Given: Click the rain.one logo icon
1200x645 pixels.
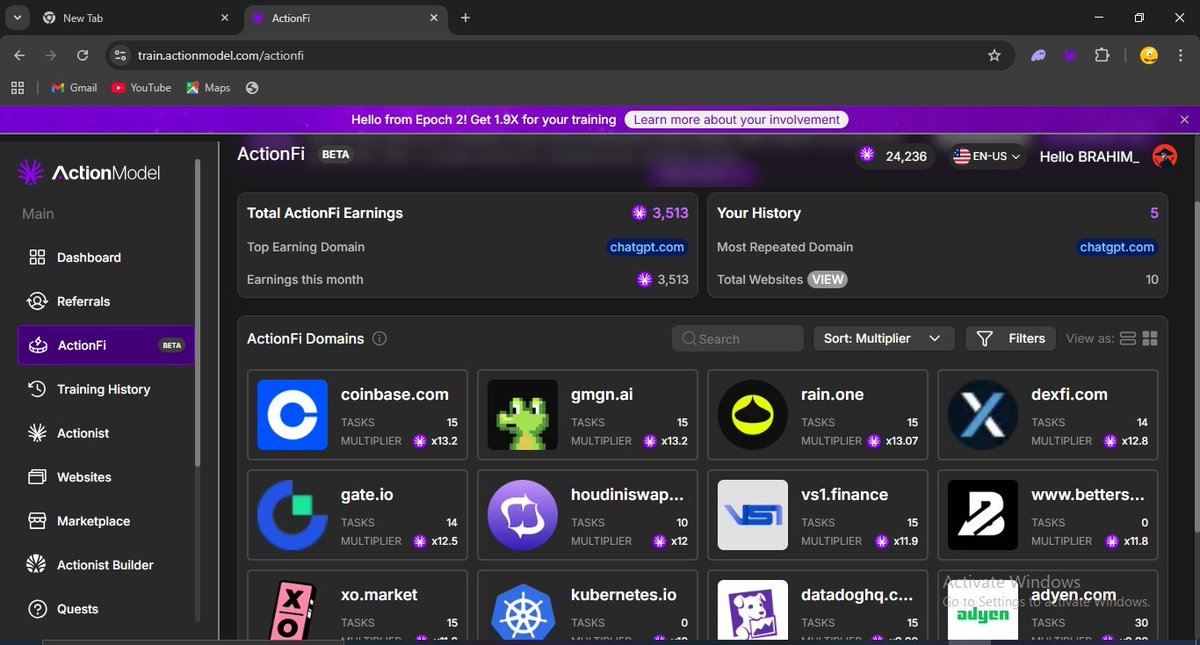Looking at the screenshot, I should [753, 414].
